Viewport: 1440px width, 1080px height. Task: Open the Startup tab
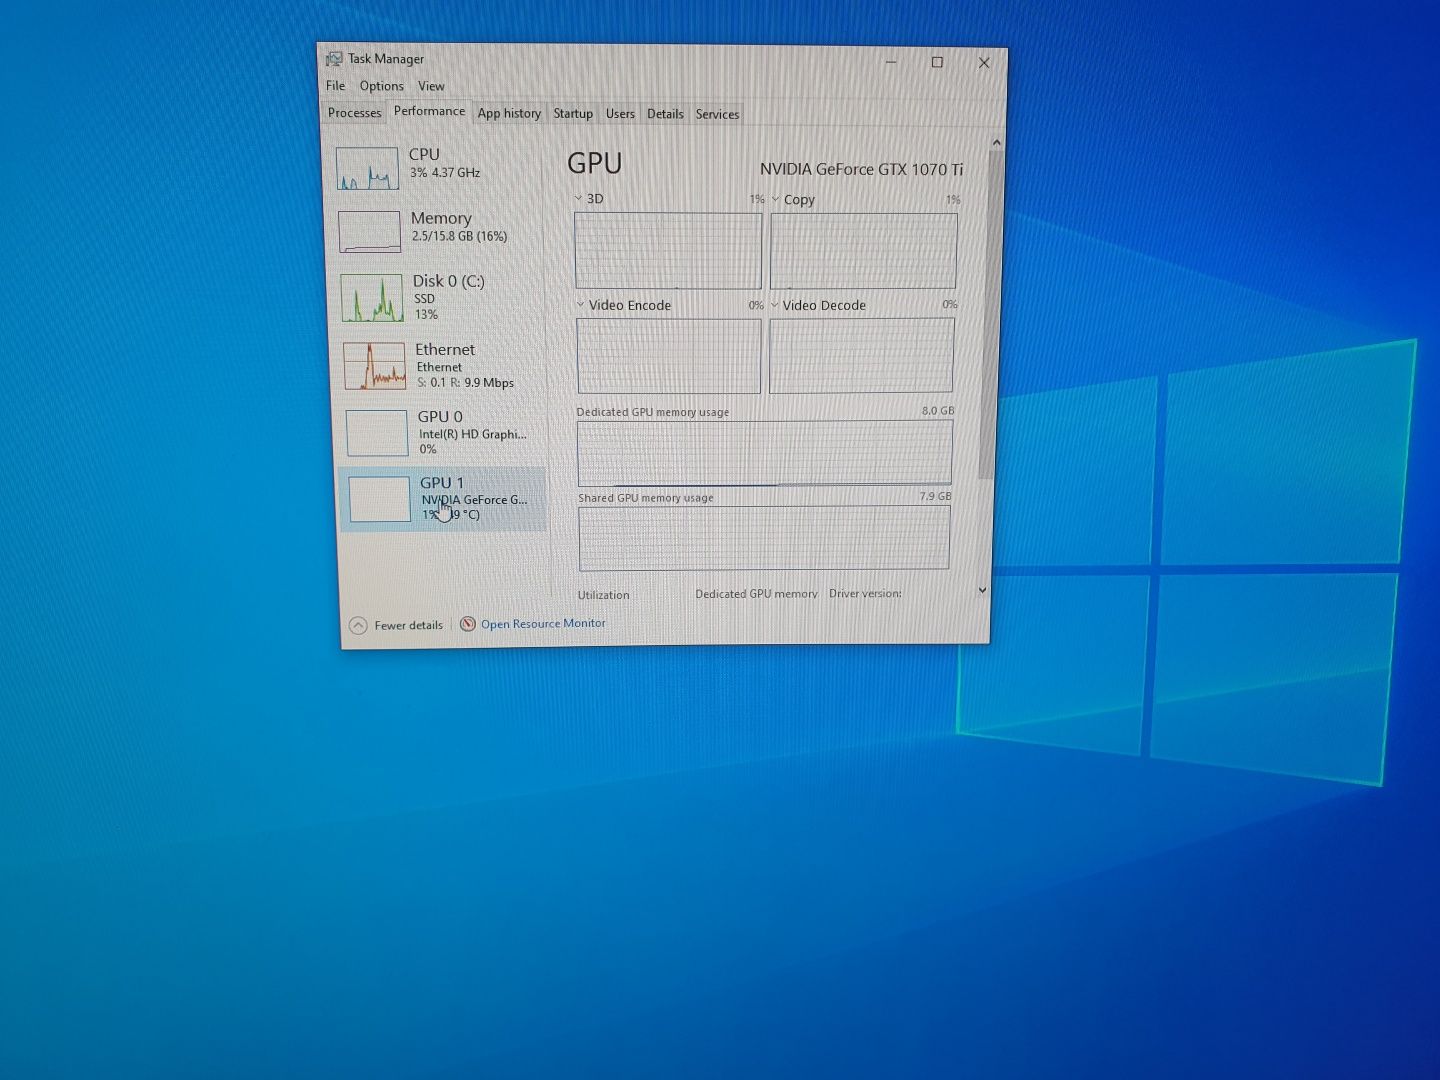573,114
